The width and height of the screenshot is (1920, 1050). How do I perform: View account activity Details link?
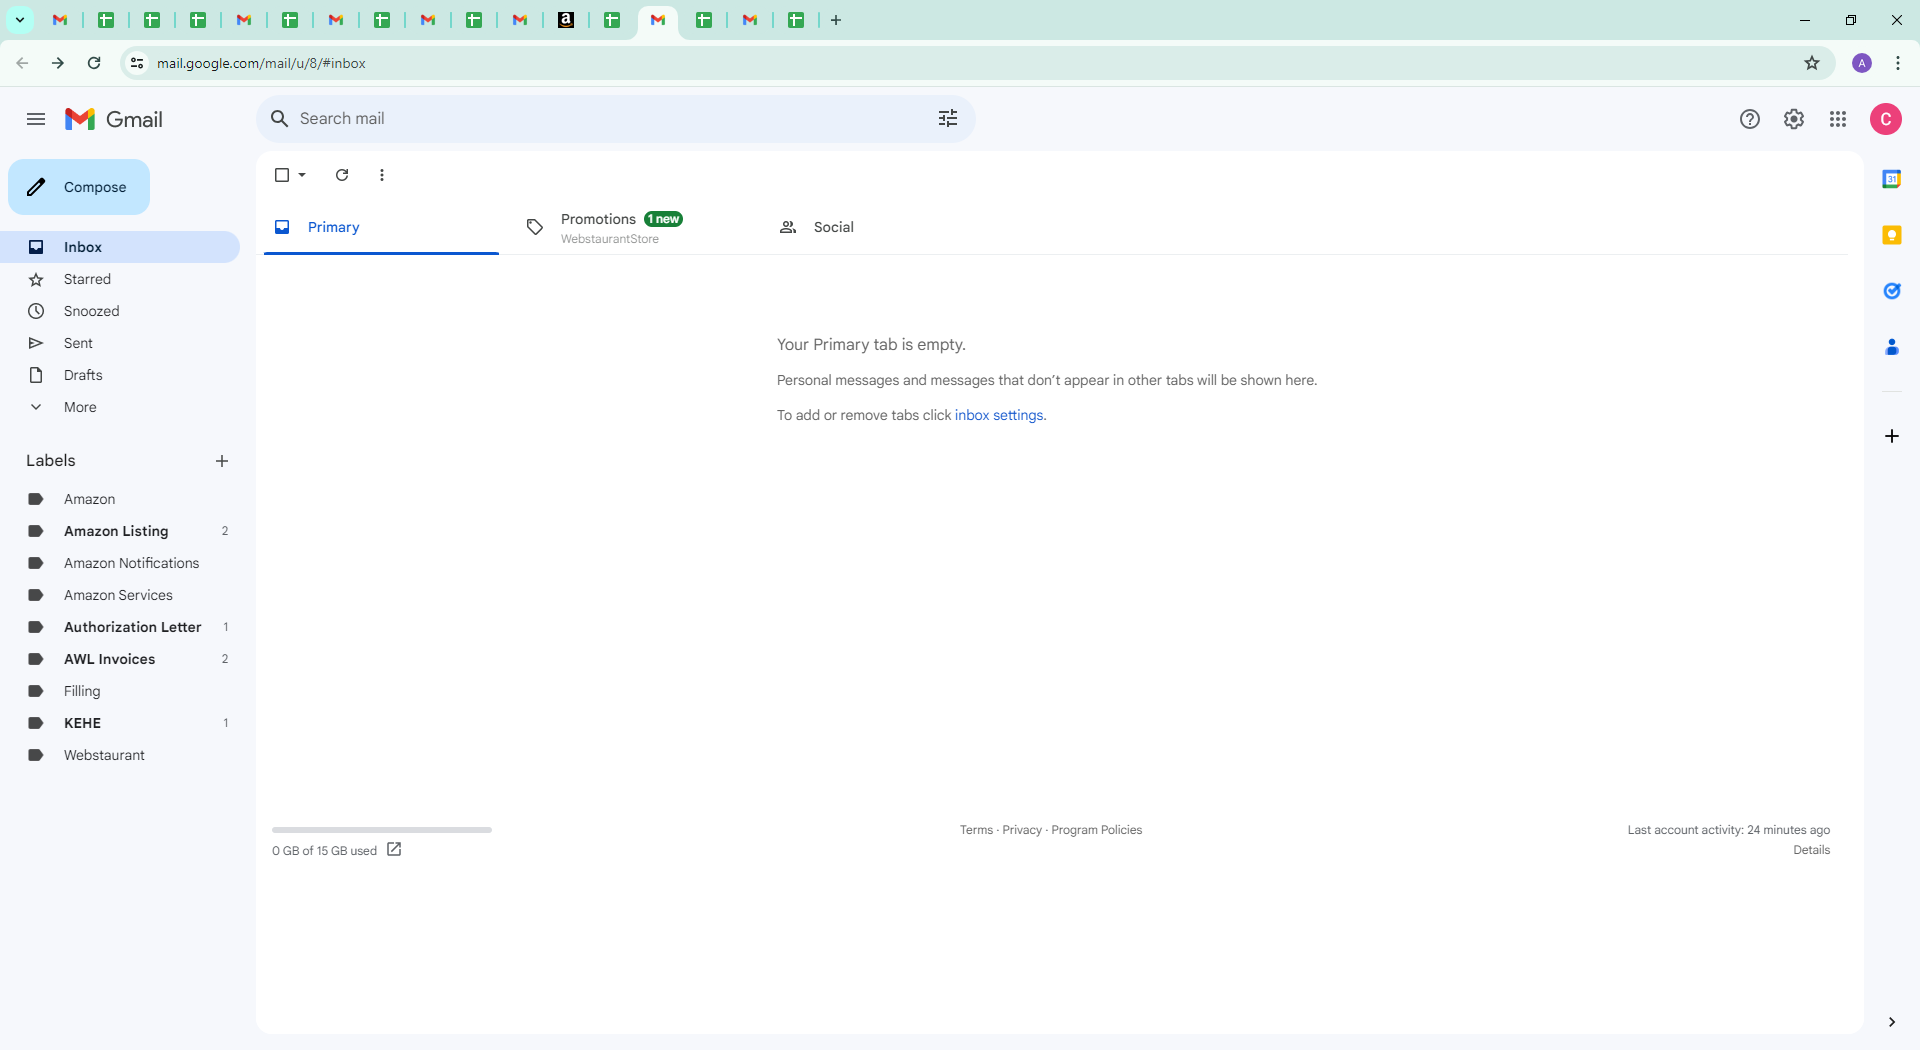1811,850
